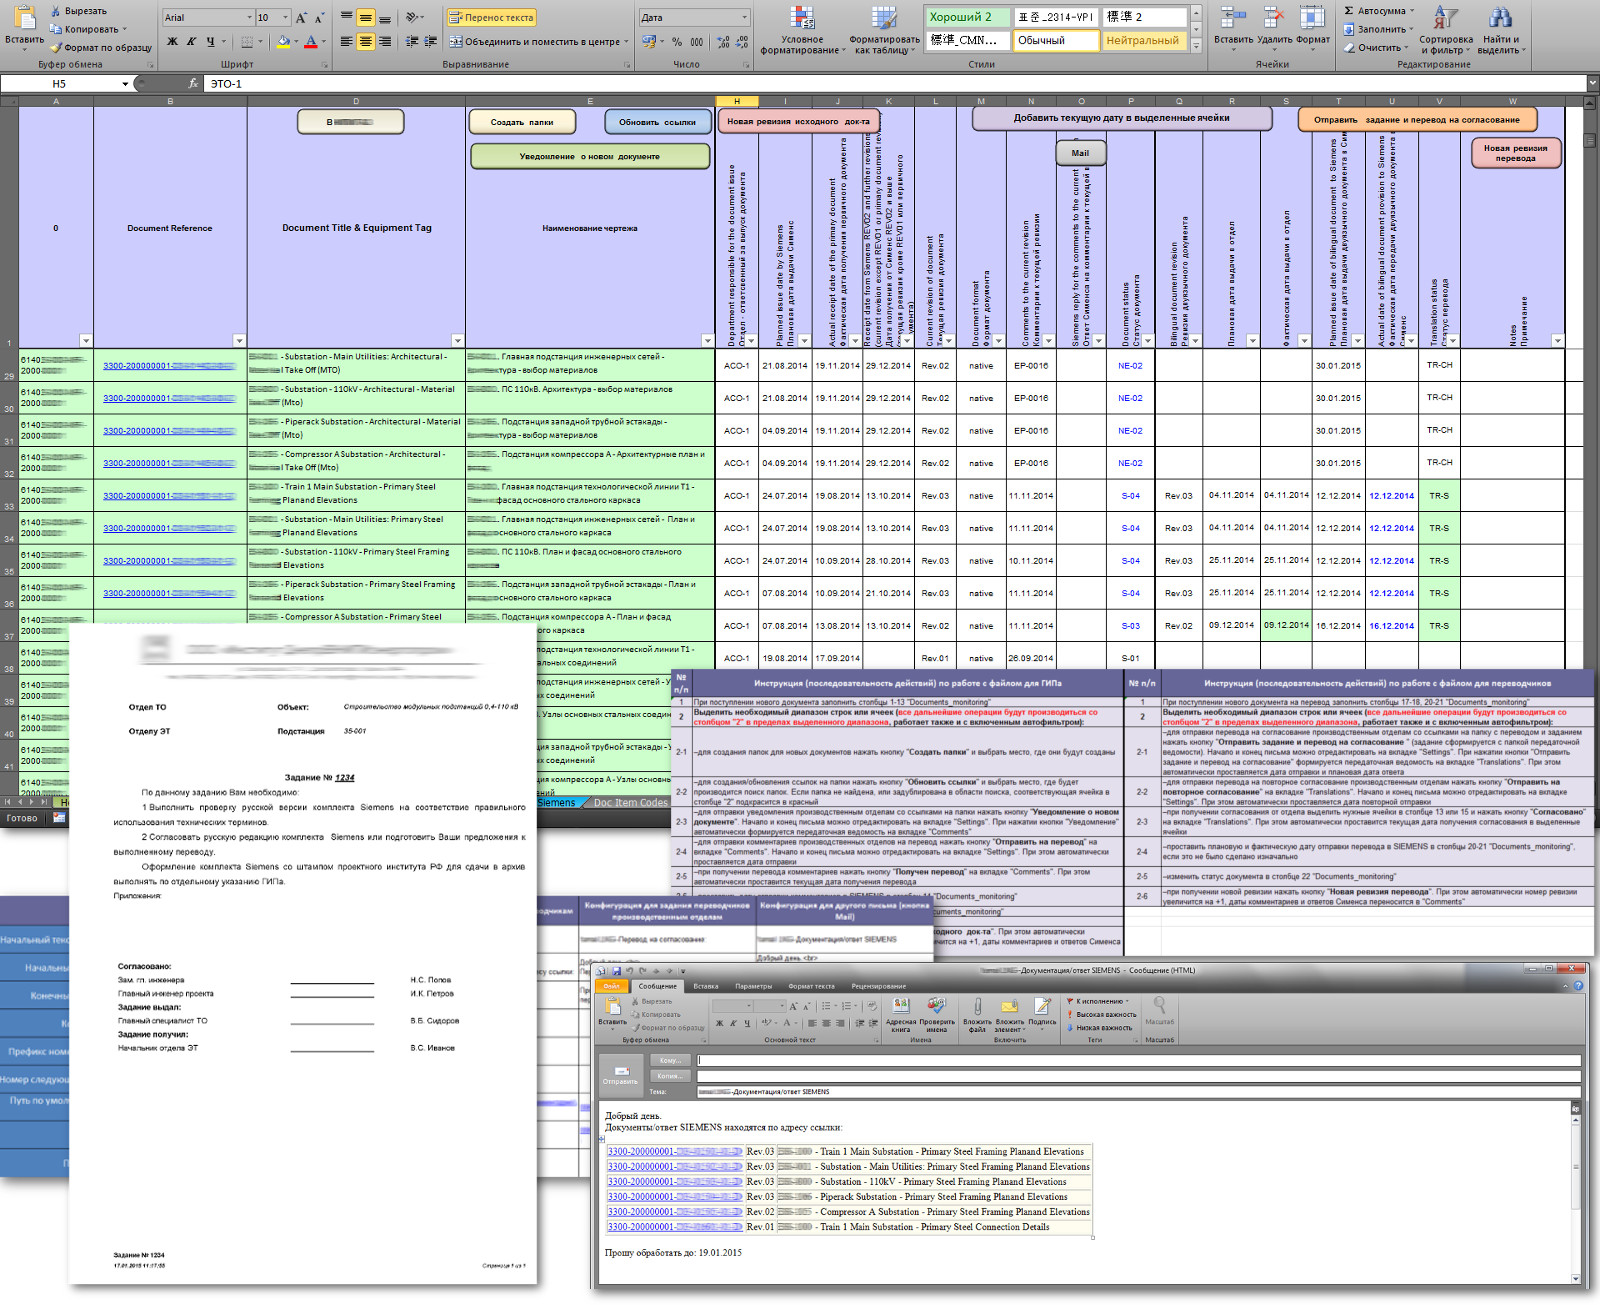Toggle middle vertical alignment in Excel

tap(365, 18)
